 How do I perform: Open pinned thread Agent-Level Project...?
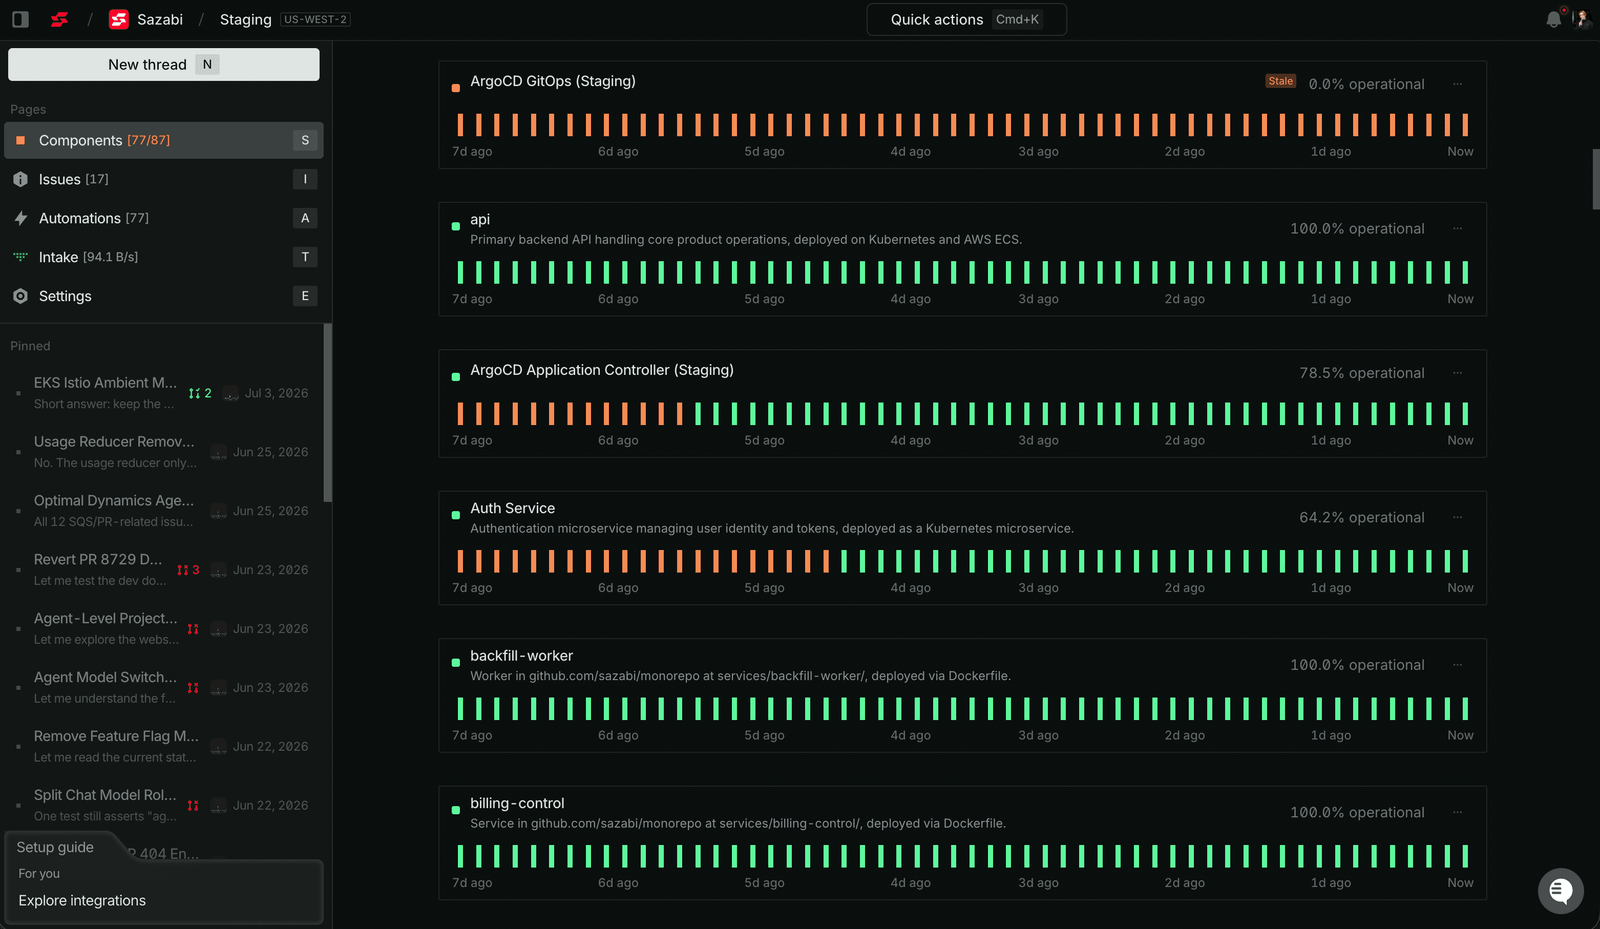(x=162, y=629)
